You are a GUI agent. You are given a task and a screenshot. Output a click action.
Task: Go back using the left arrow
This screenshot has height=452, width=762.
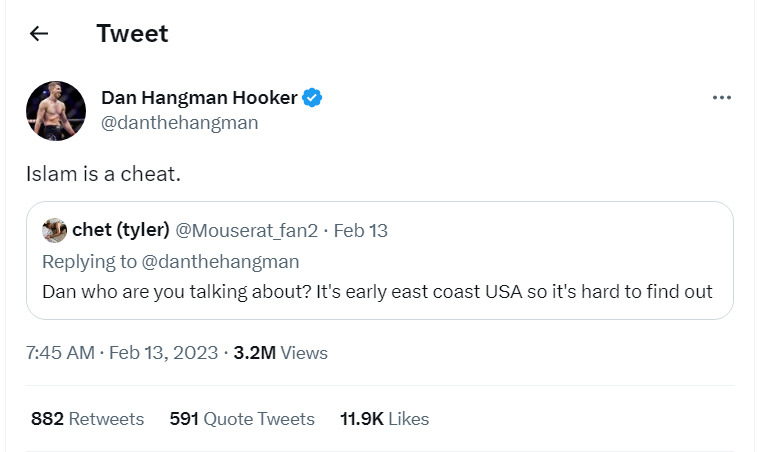(39, 34)
